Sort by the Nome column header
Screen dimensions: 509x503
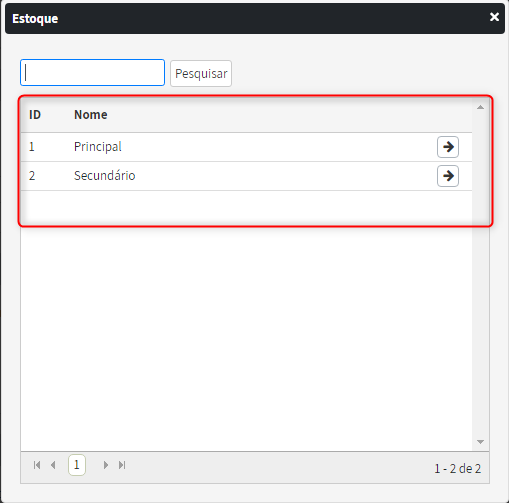tap(91, 115)
